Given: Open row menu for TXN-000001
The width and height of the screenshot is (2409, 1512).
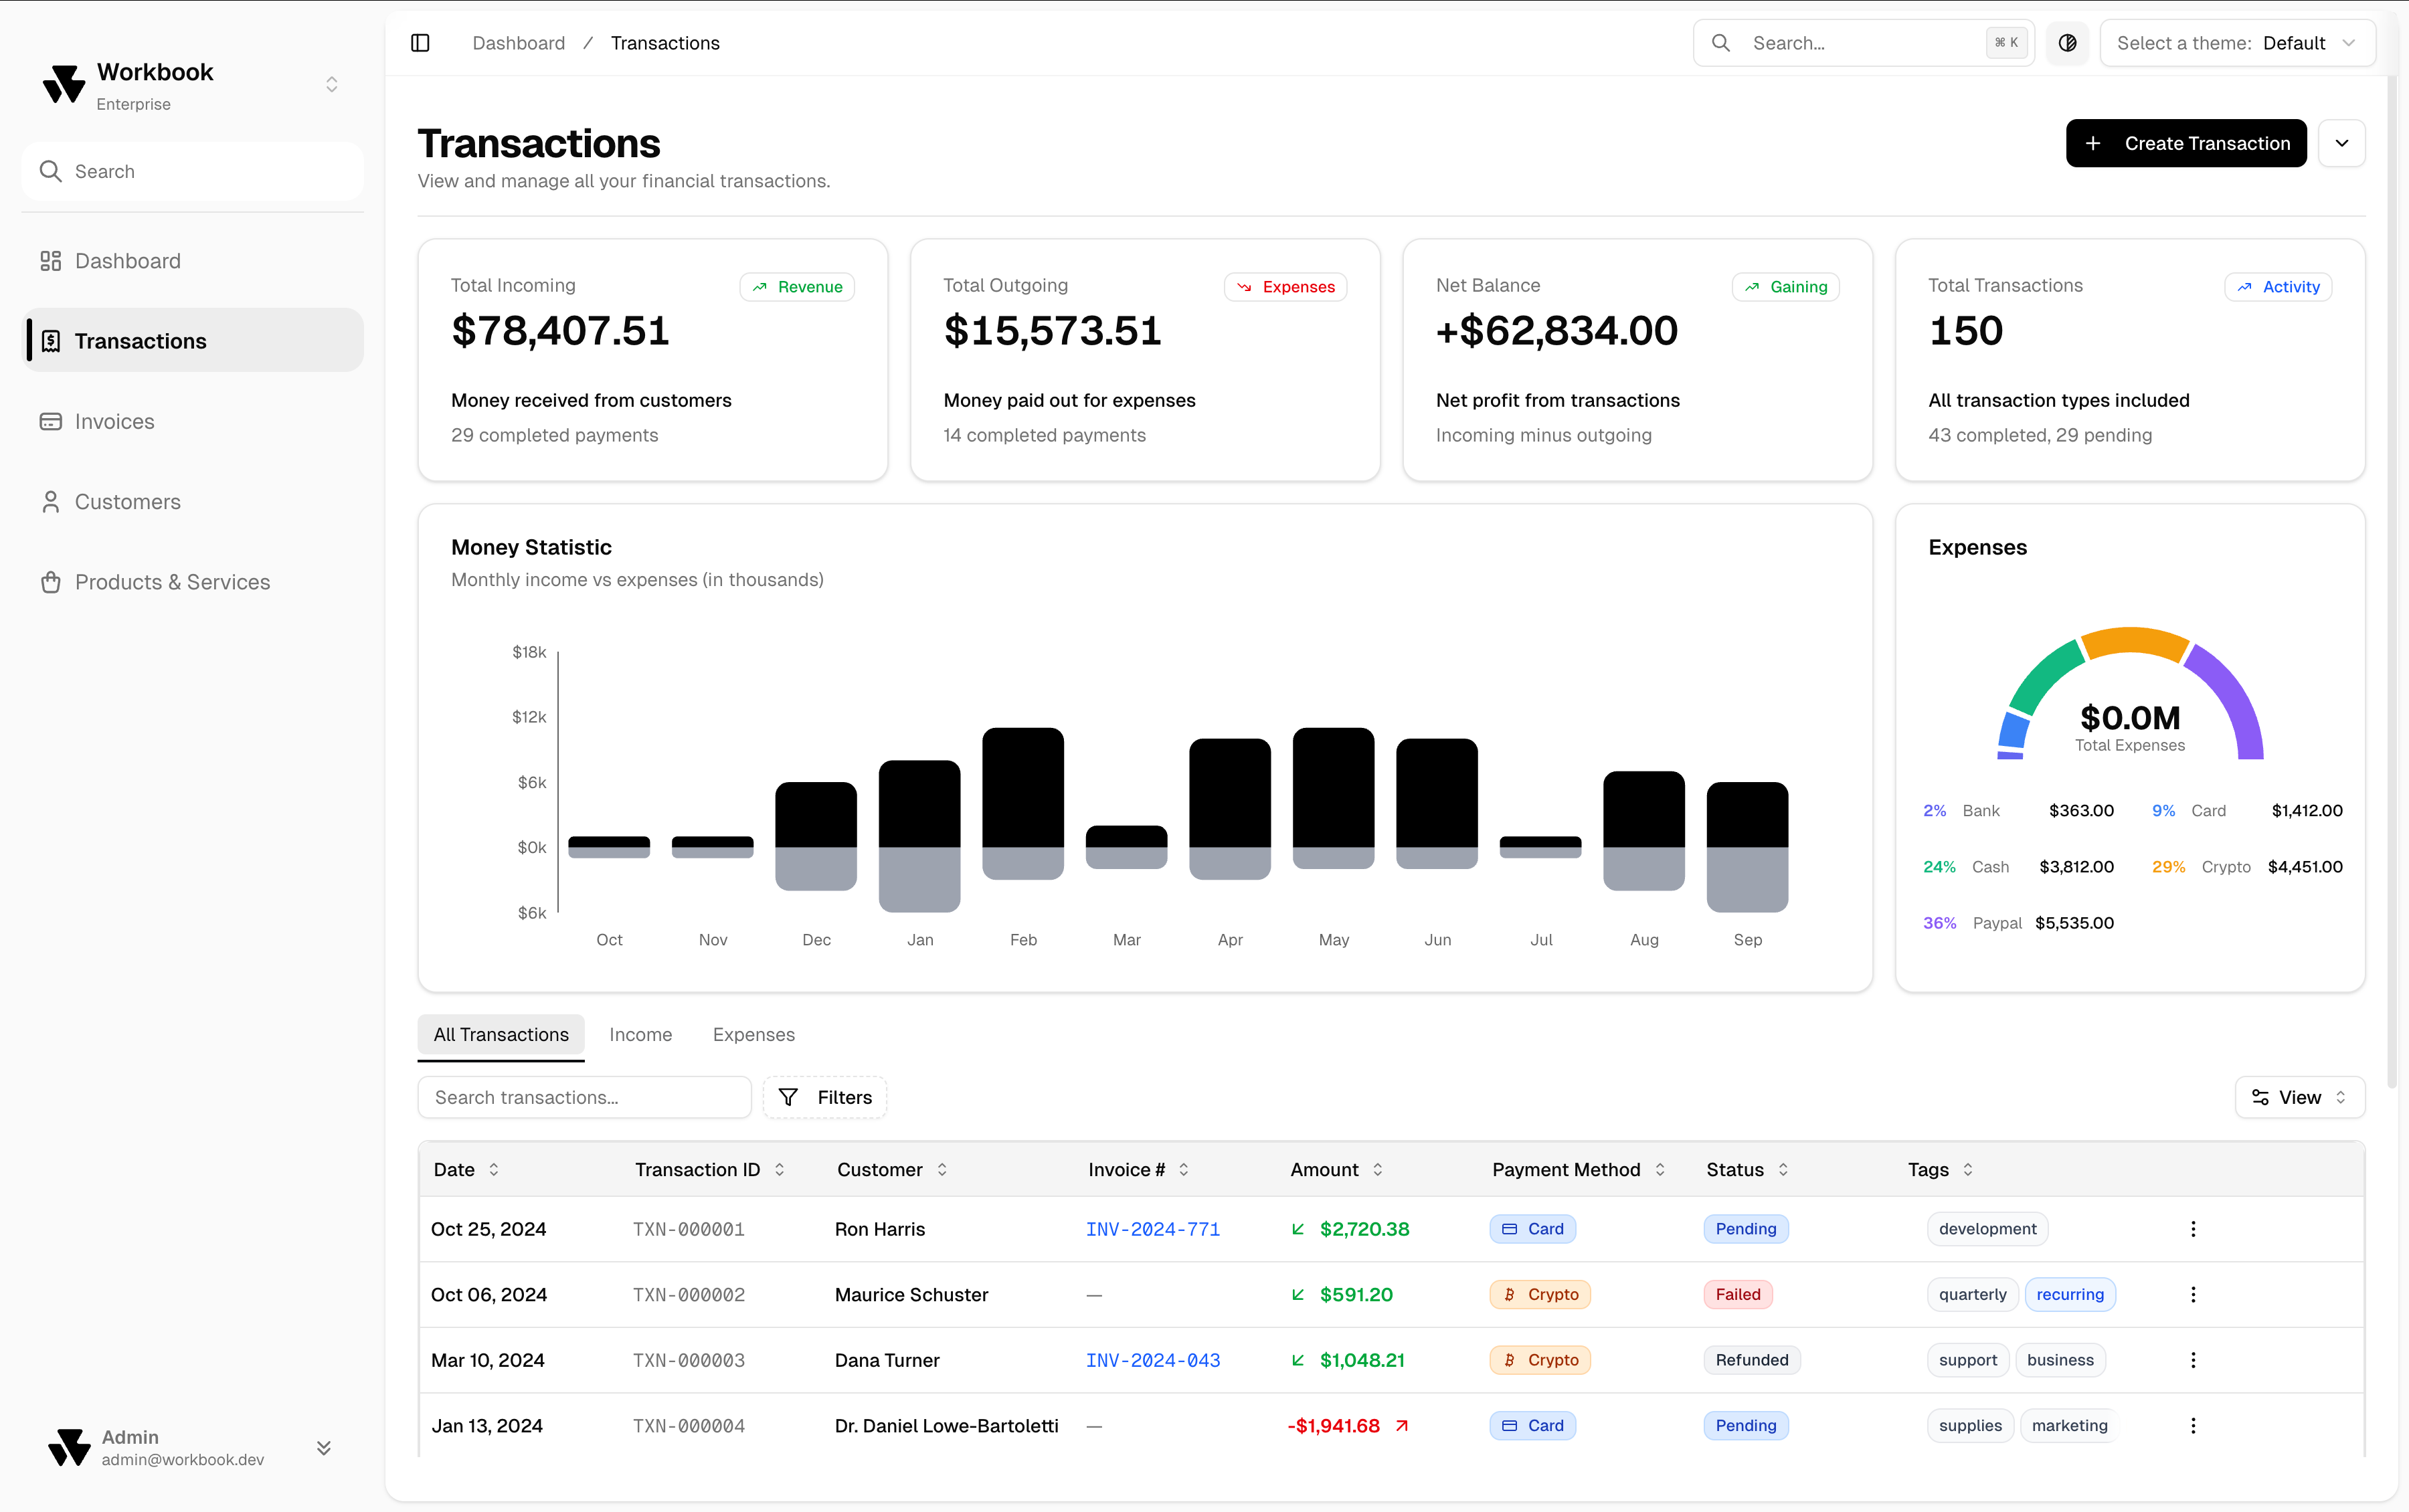Looking at the screenshot, I should click(2192, 1229).
